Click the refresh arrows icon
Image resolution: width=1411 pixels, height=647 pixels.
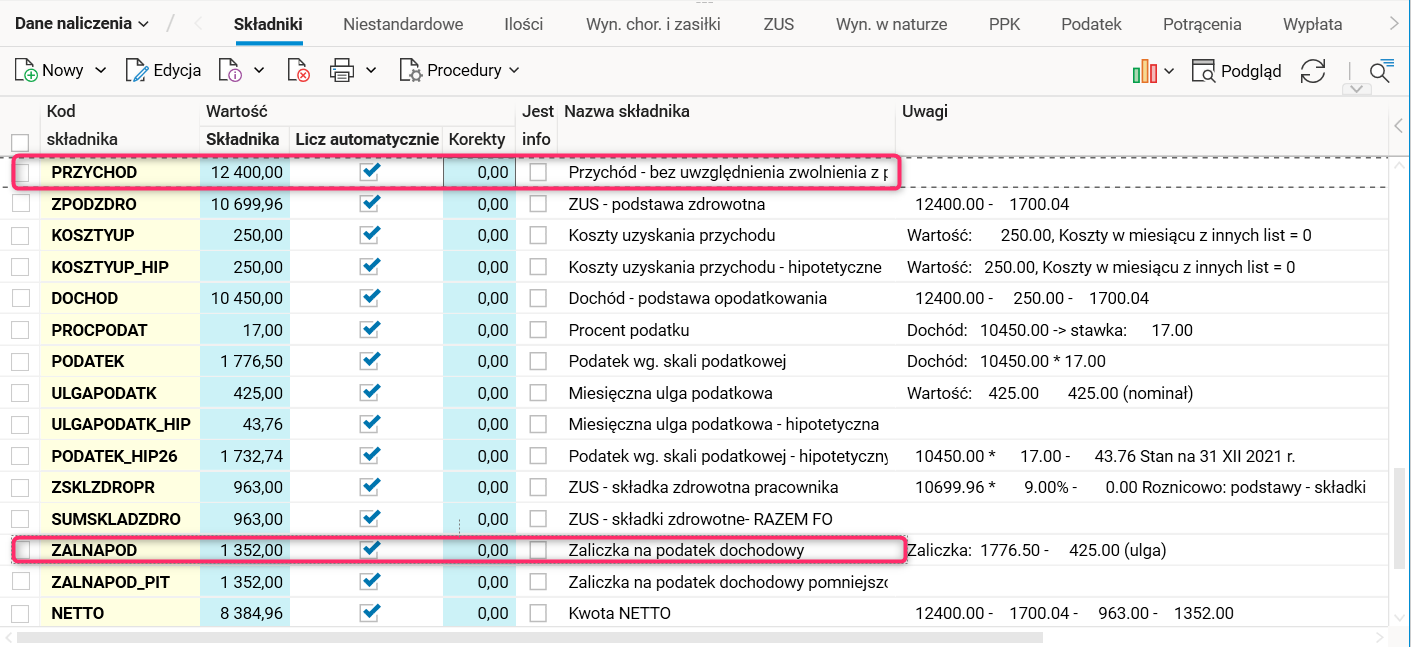click(x=1313, y=71)
